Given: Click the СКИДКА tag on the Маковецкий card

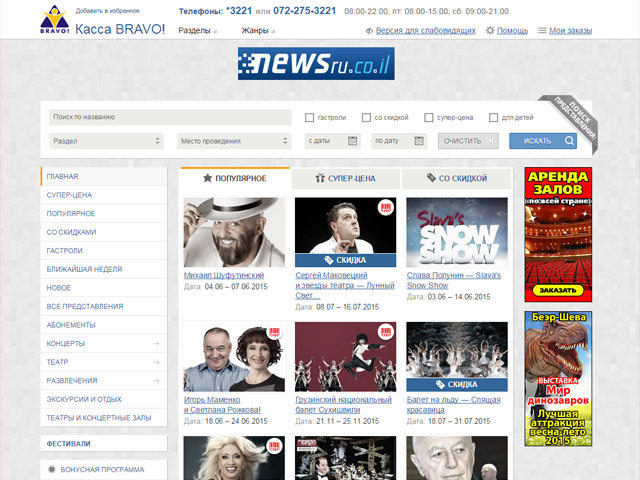Looking at the screenshot, I should (345, 260).
